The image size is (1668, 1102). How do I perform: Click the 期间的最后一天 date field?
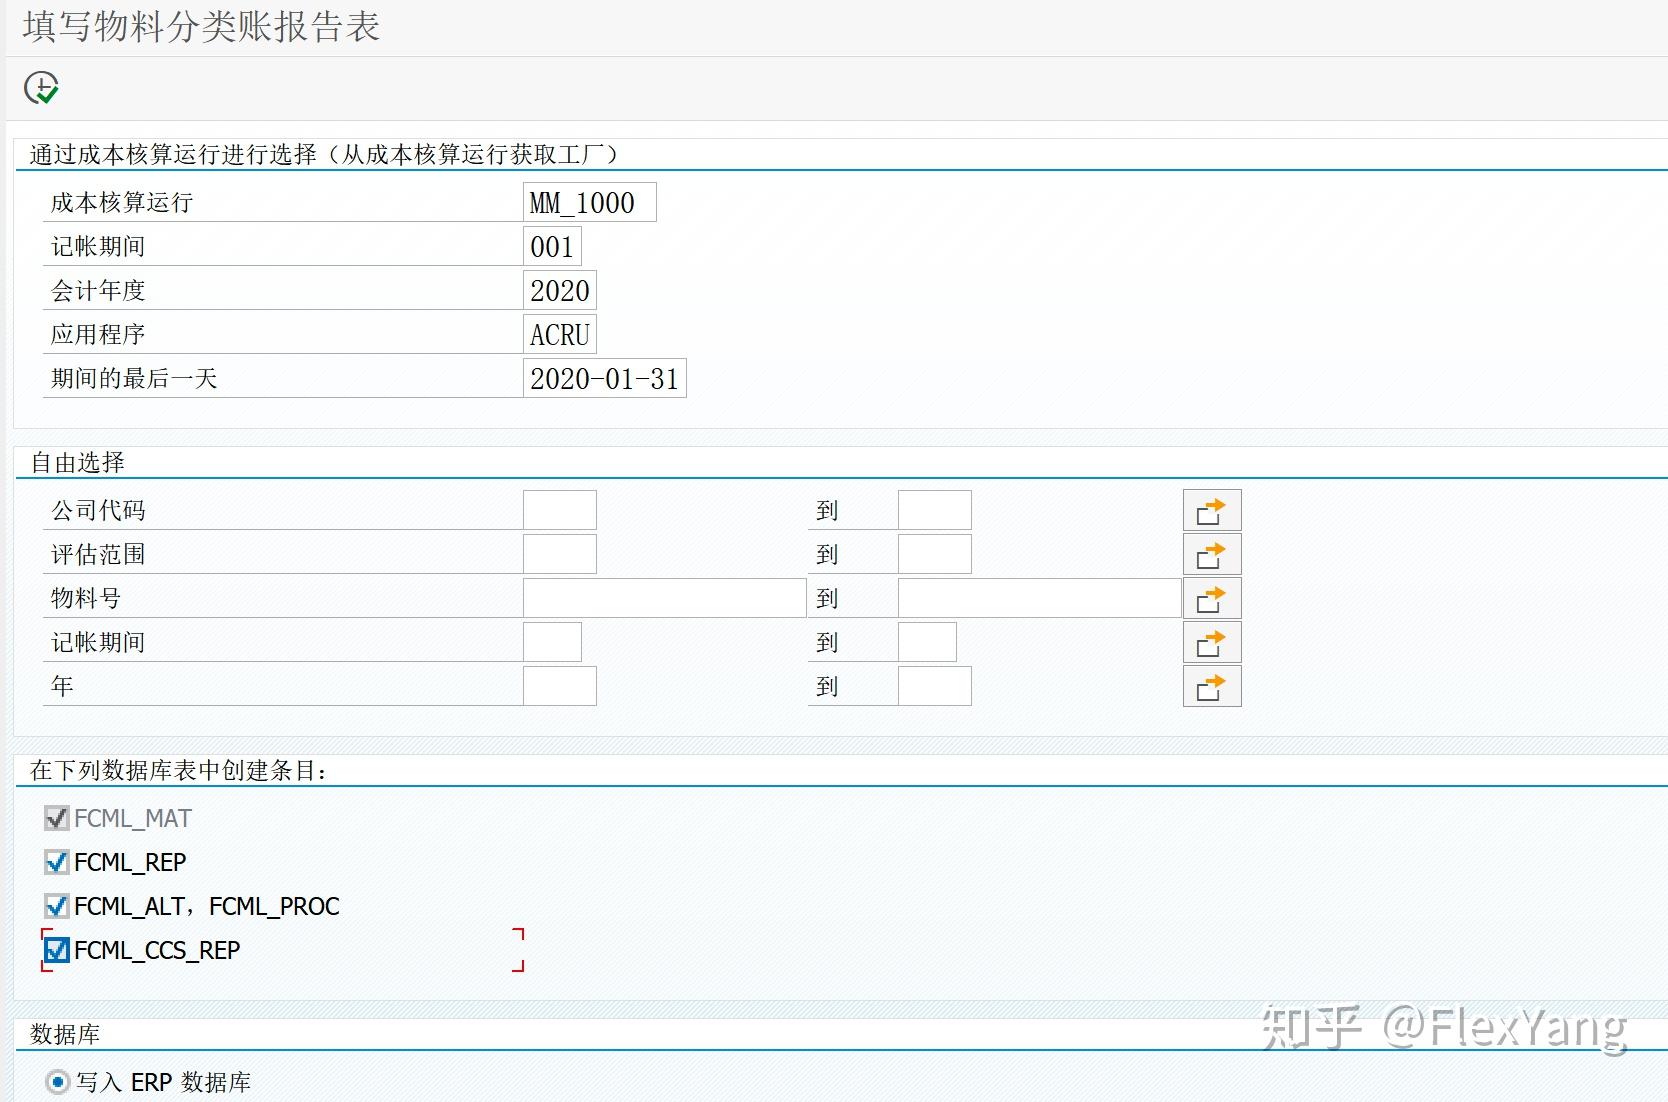[603, 378]
